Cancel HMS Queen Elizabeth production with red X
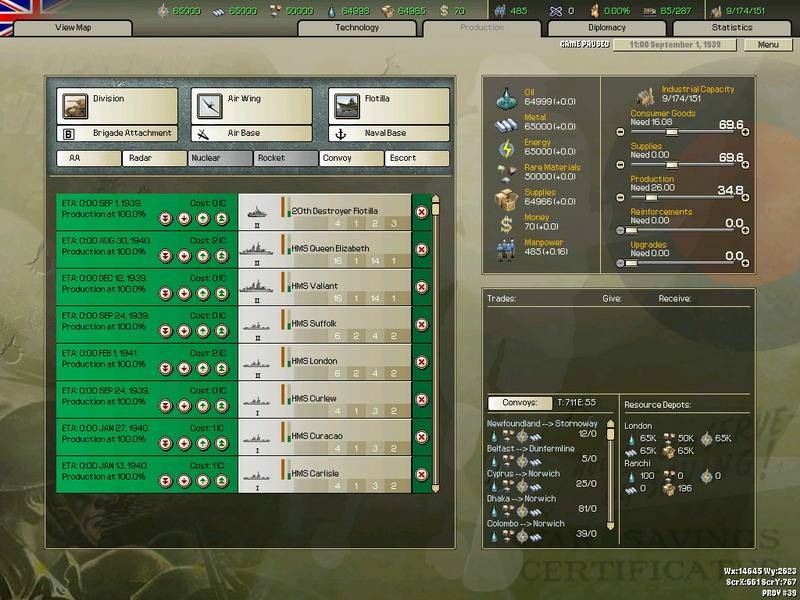The width and height of the screenshot is (800, 600). [421, 249]
